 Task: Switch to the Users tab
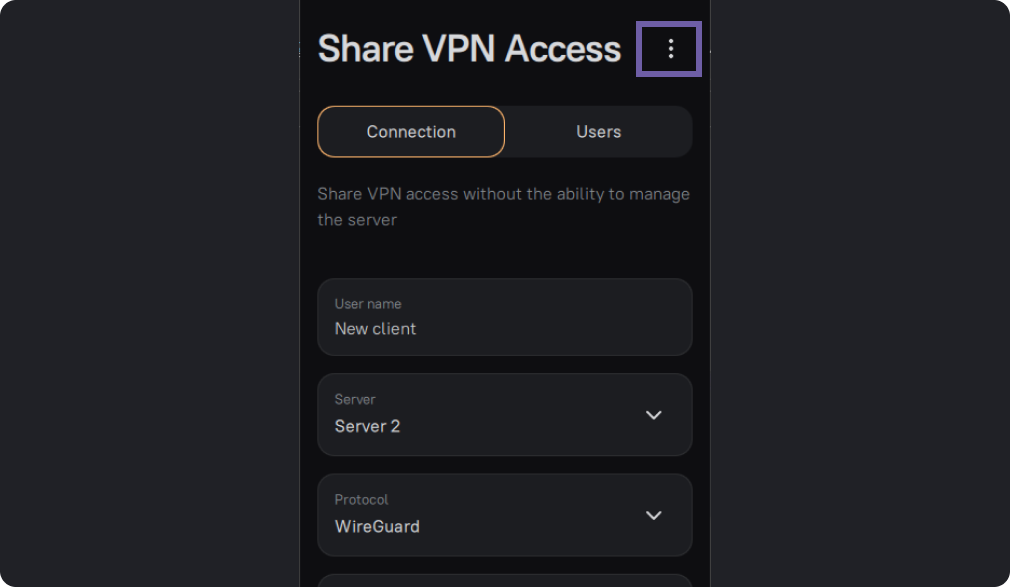tap(598, 132)
